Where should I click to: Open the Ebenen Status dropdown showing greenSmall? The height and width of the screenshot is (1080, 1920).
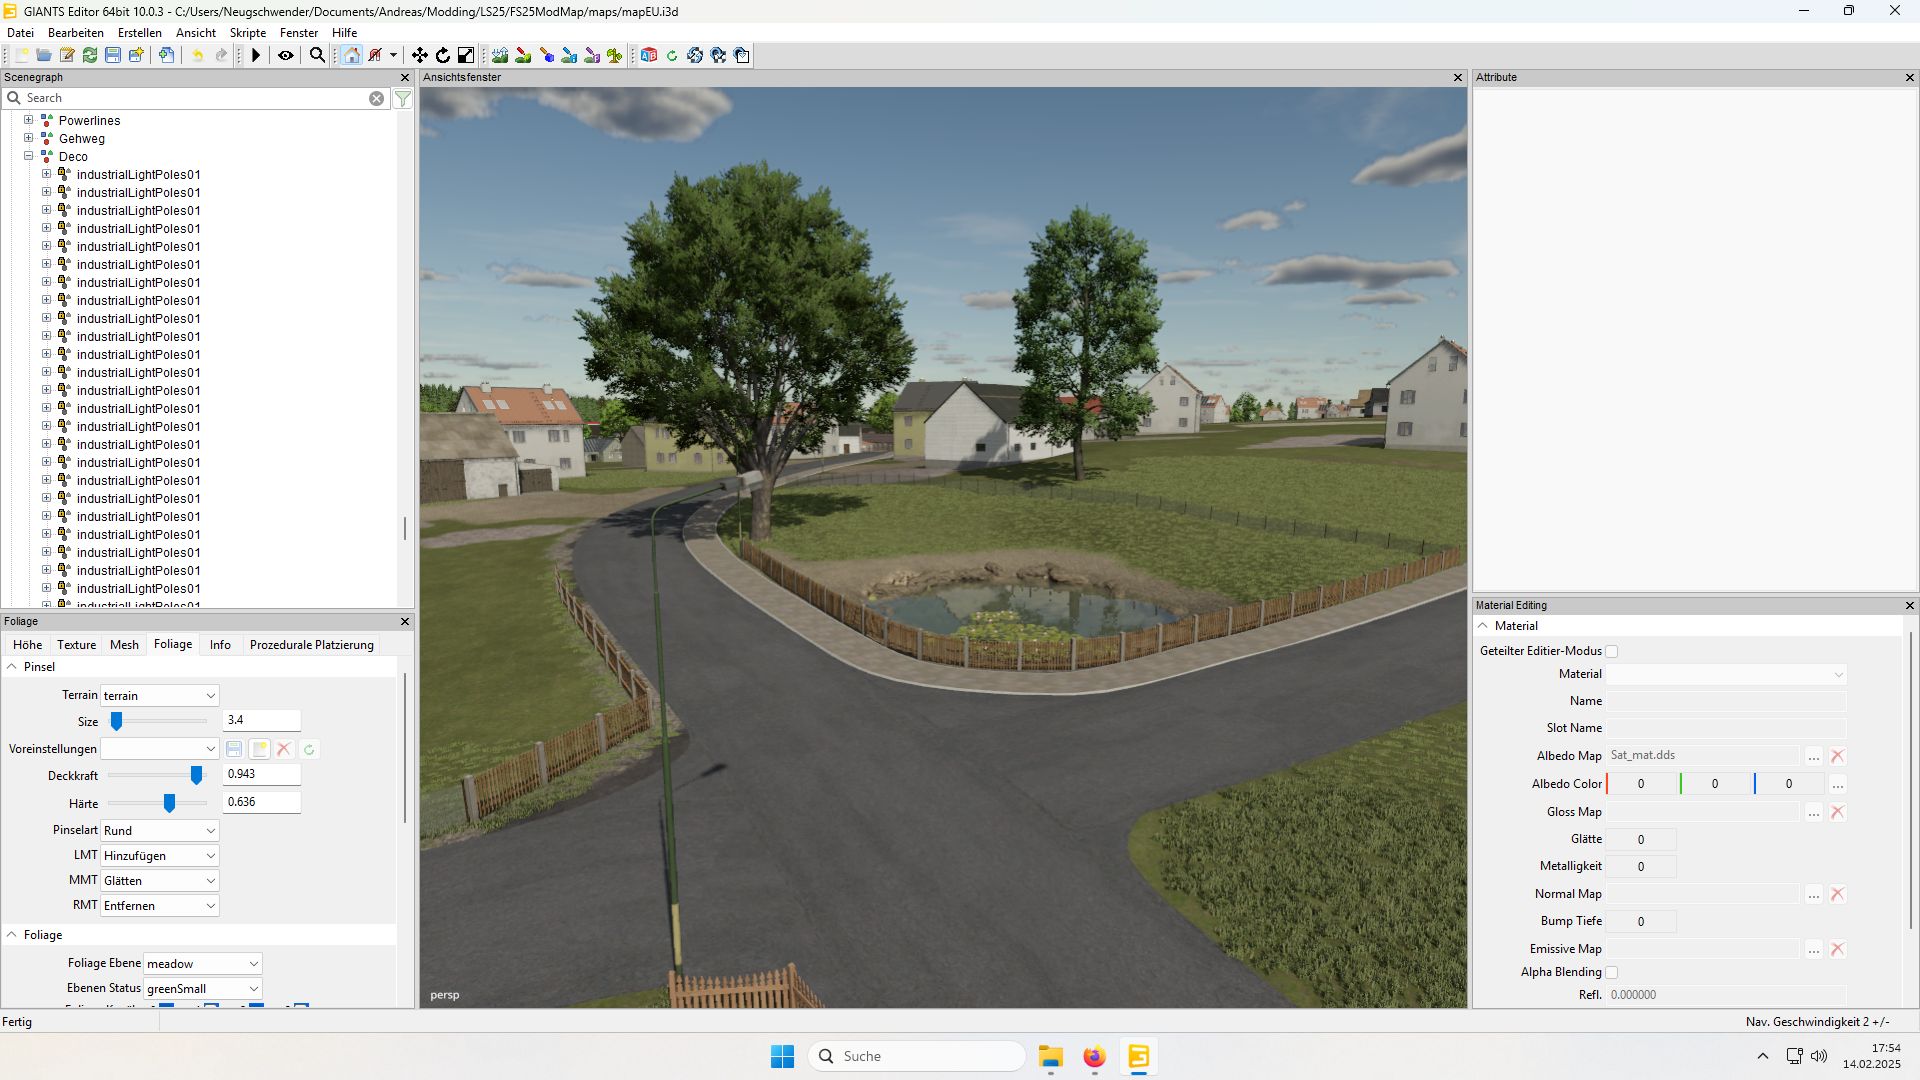pyautogui.click(x=203, y=989)
